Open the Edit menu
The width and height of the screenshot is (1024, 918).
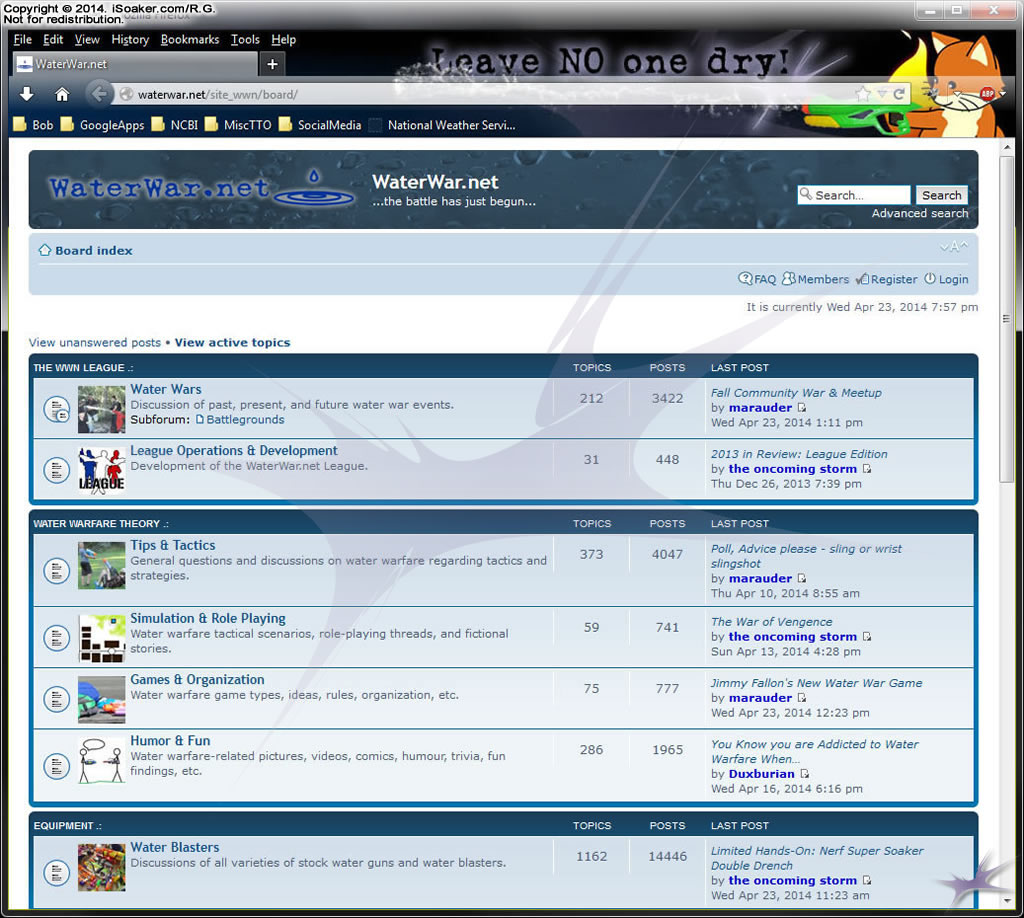[x=53, y=40]
